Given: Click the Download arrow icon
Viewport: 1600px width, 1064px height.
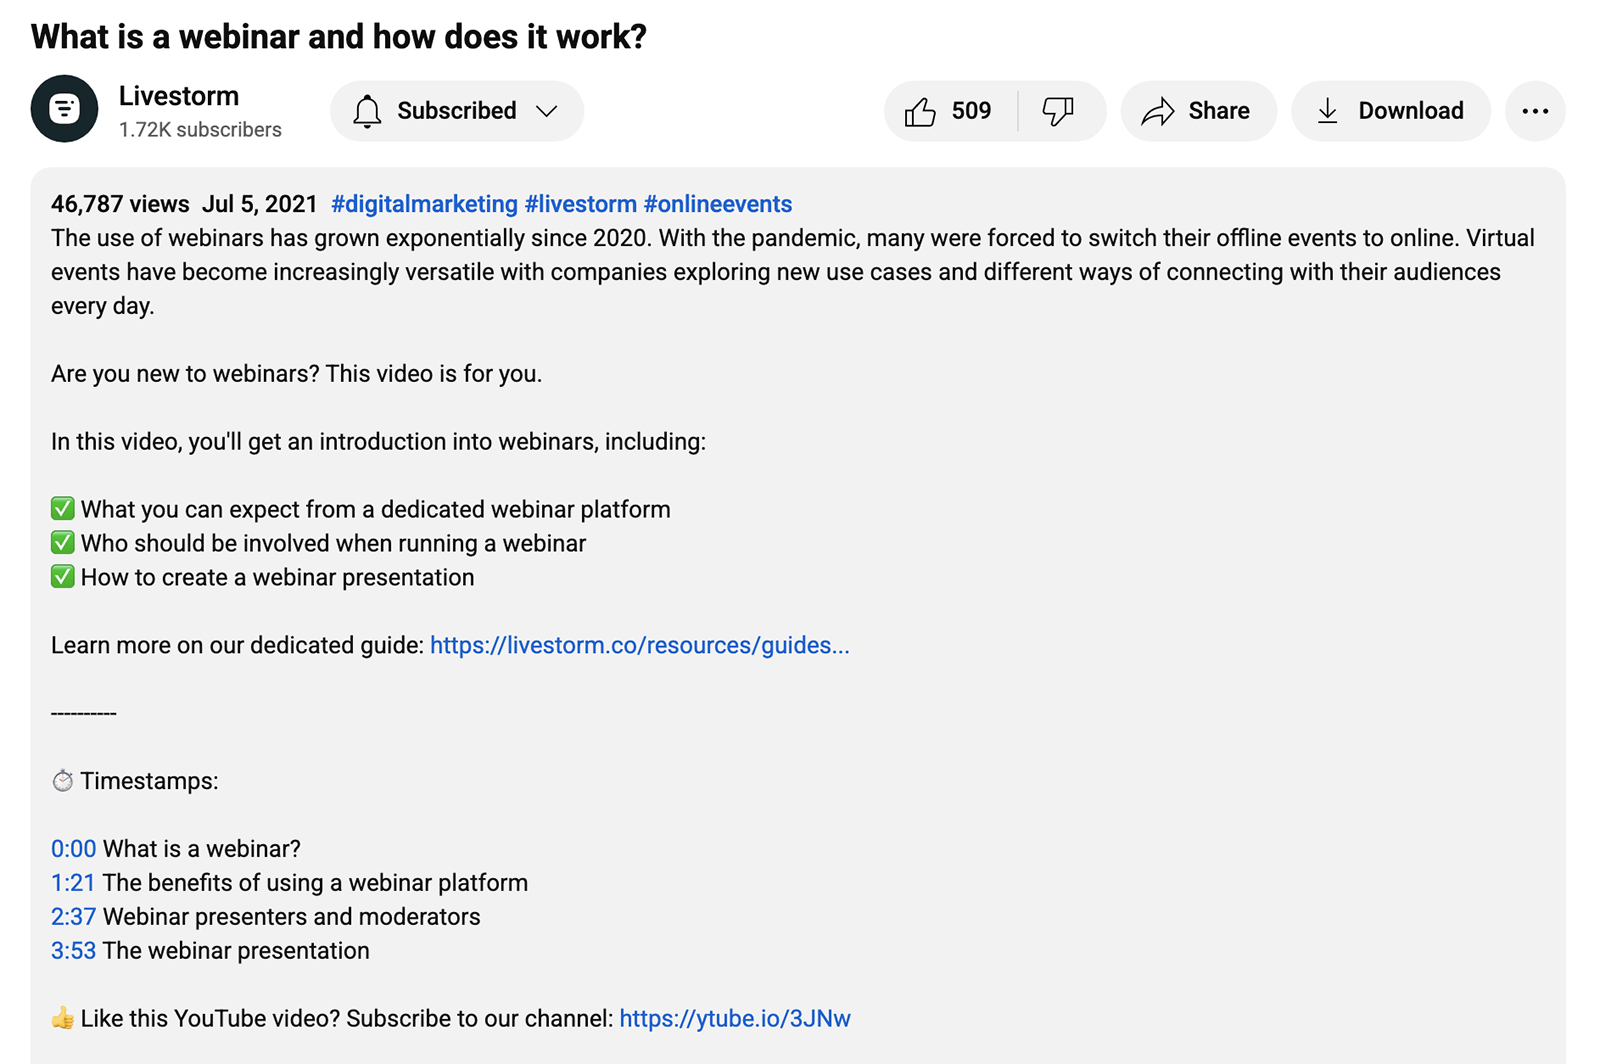Looking at the screenshot, I should (x=1327, y=111).
